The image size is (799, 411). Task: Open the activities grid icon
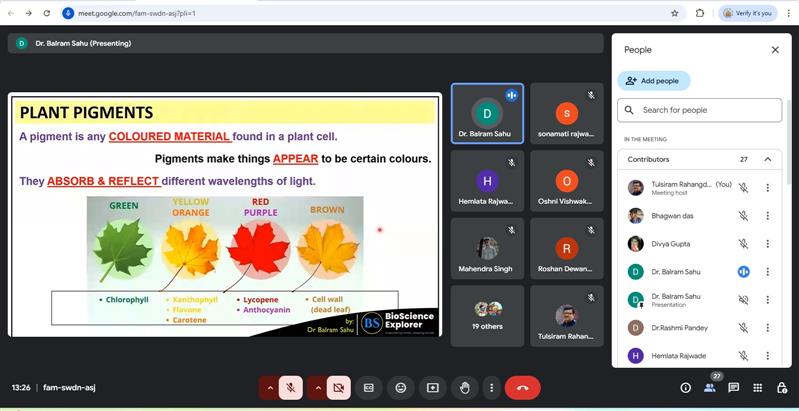coord(758,388)
